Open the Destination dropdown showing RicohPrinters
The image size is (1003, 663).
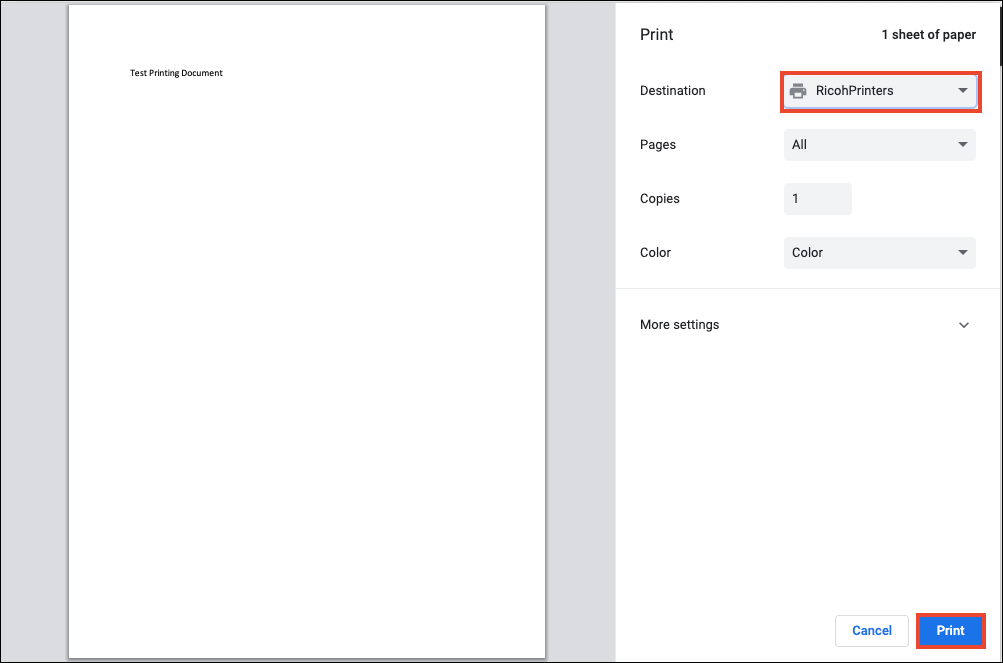tap(880, 91)
